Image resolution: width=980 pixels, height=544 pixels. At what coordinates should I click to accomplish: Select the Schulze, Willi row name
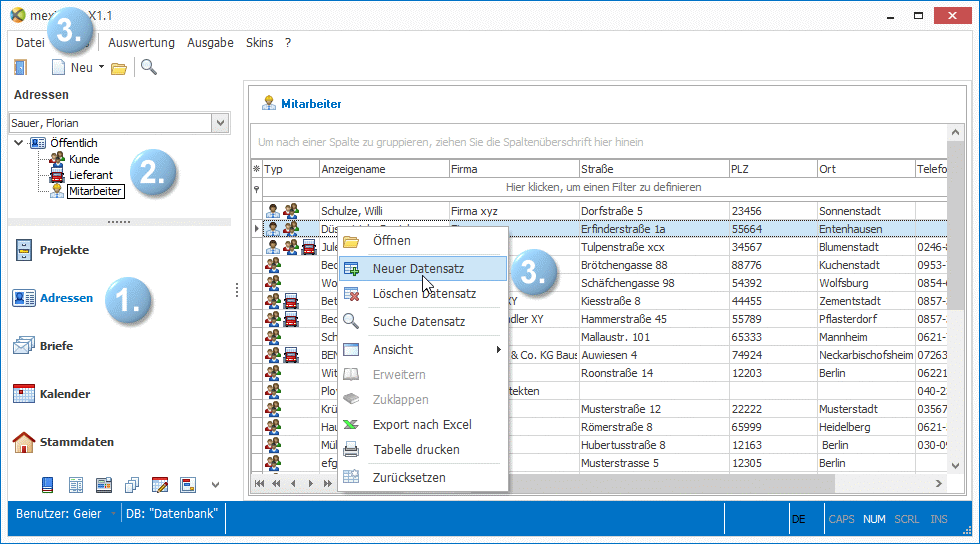352,211
